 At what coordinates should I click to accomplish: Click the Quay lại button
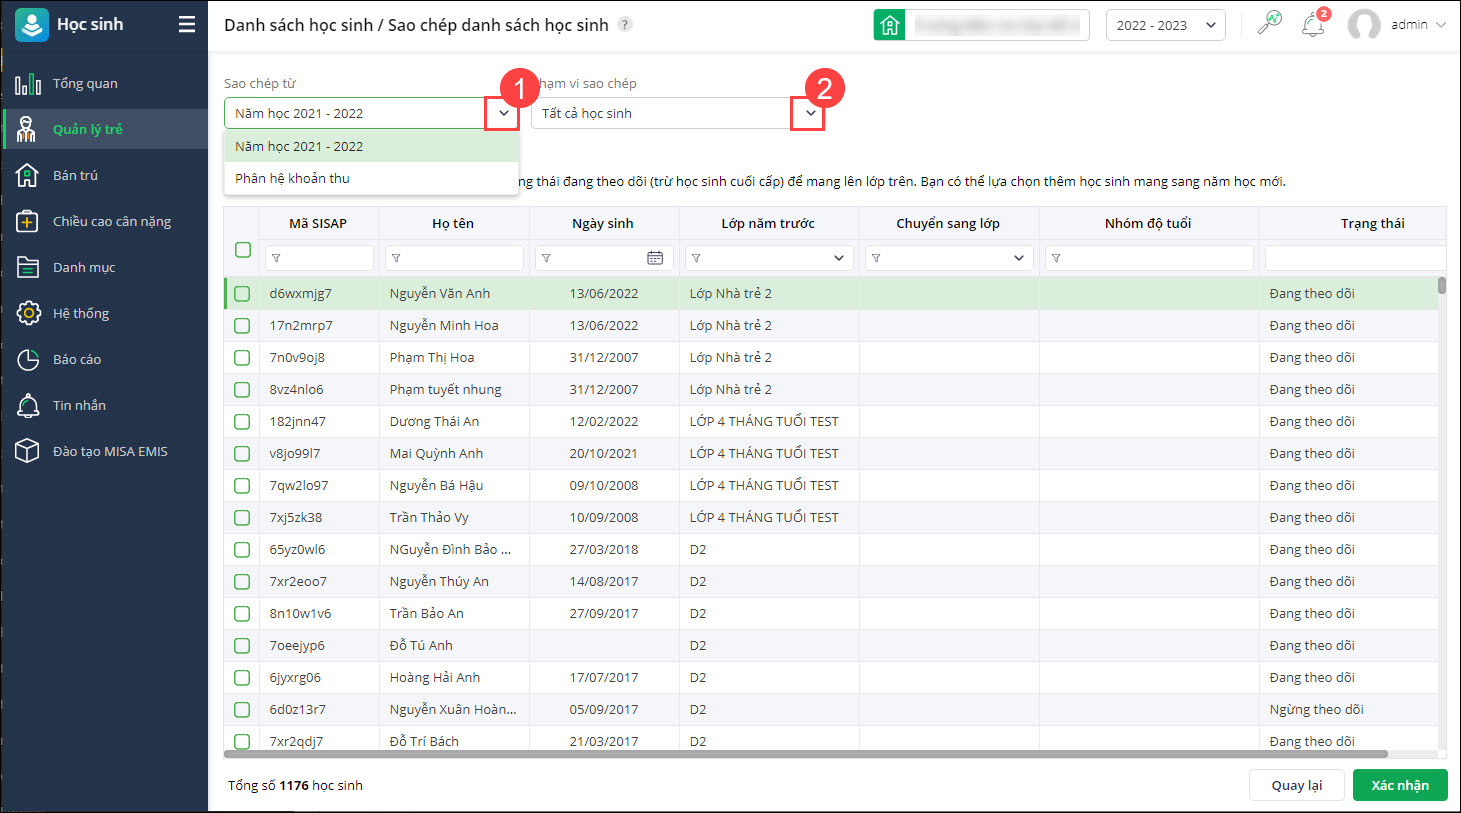(1297, 785)
